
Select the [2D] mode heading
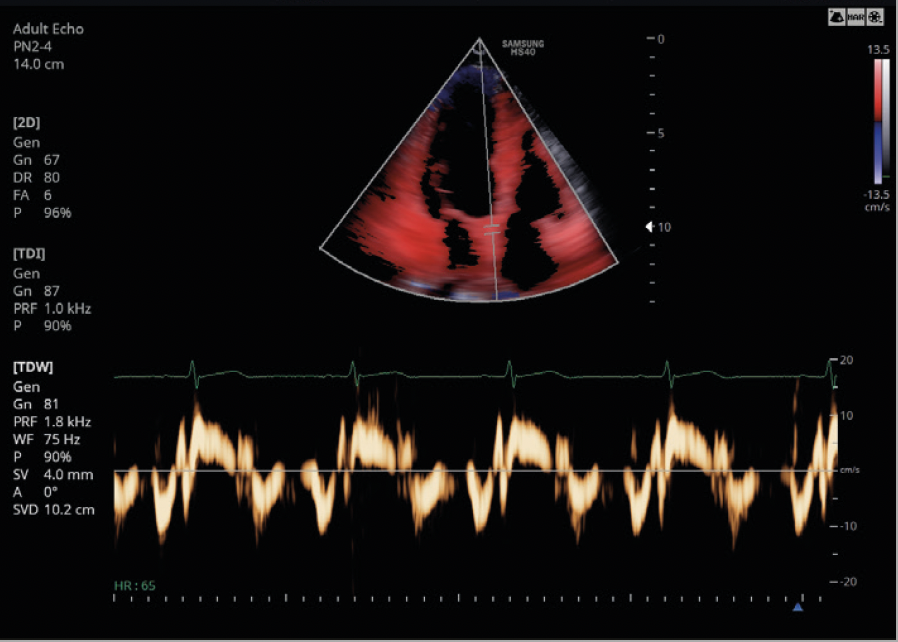click(26, 123)
